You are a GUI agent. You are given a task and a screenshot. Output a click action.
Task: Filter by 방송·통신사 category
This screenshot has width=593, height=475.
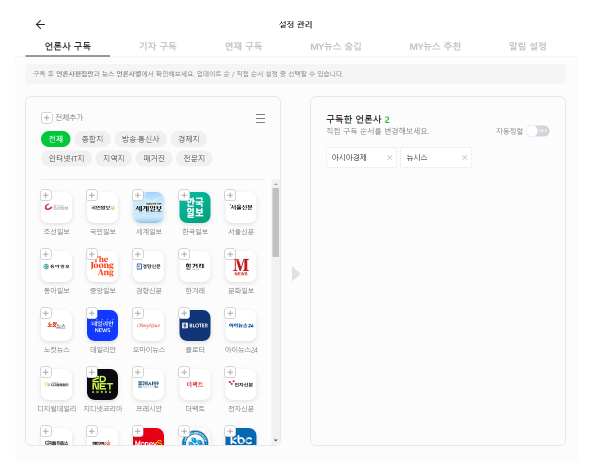[x=140, y=139]
